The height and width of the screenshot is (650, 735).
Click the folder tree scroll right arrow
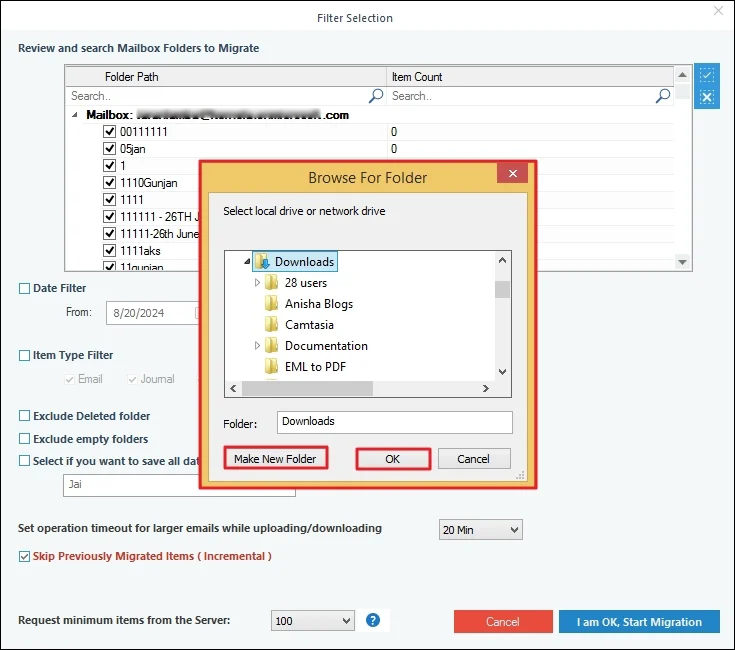[486, 389]
